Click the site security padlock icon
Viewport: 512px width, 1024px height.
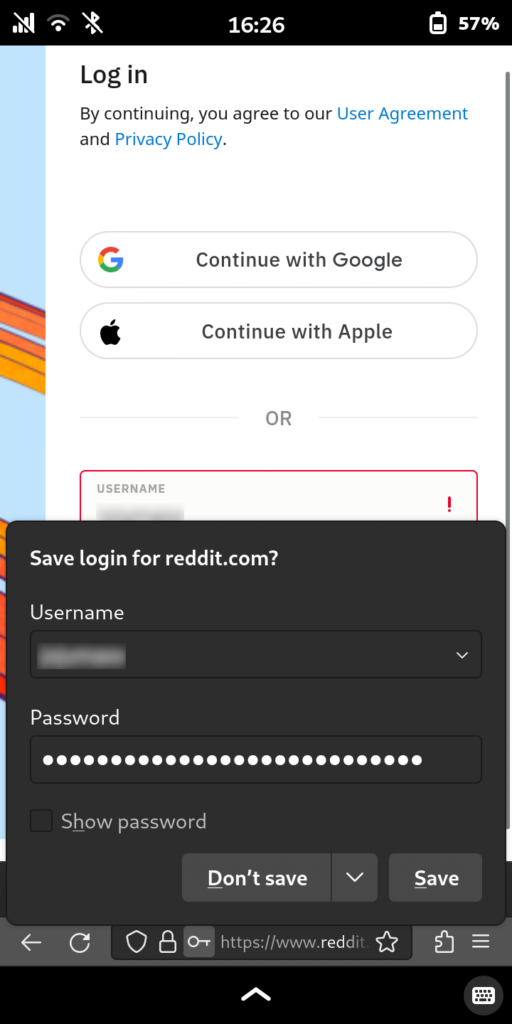point(168,942)
